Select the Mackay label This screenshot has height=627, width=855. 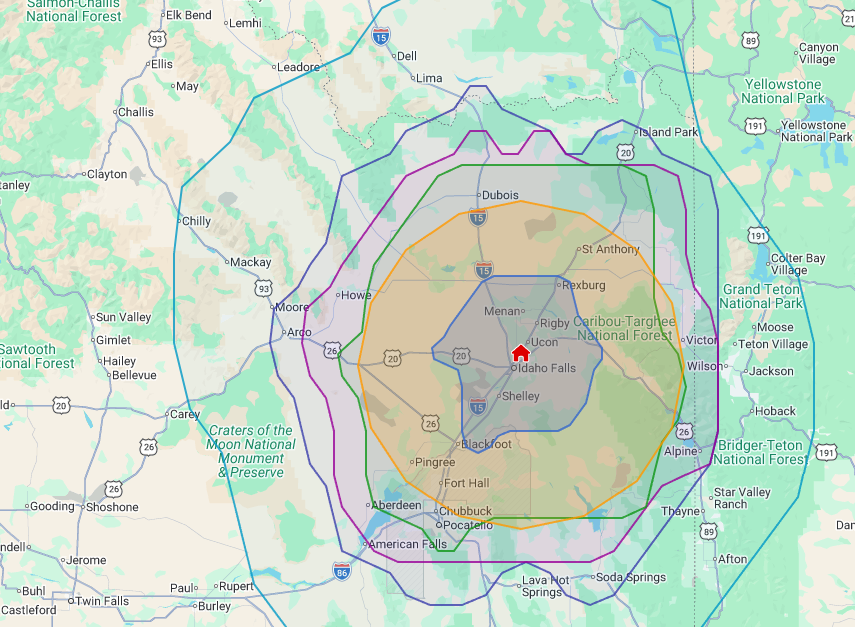click(x=250, y=262)
